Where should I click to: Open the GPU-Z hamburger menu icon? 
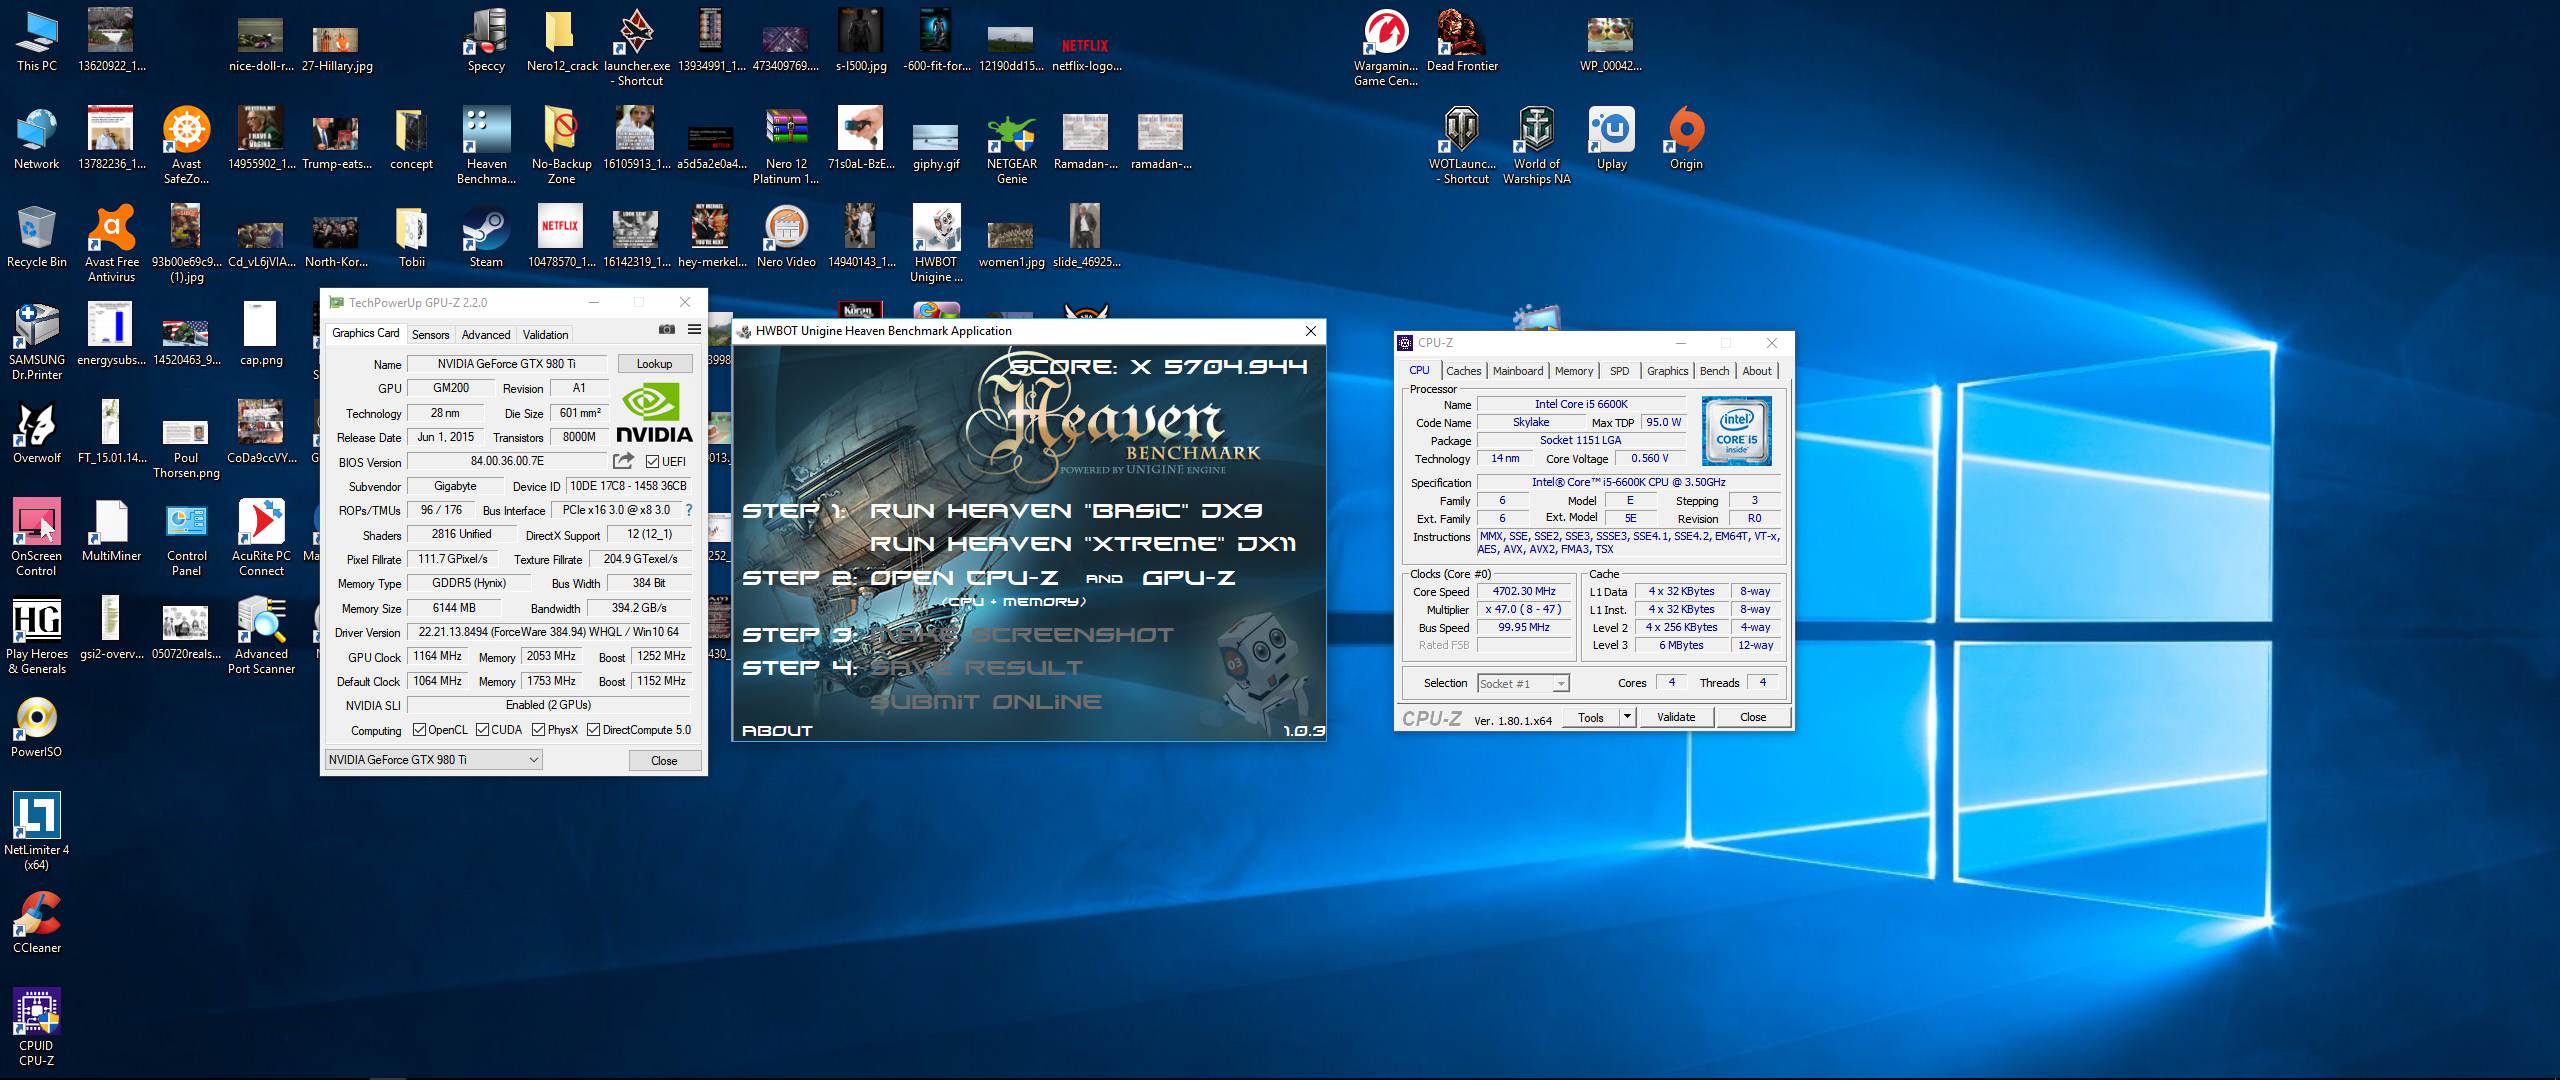tap(694, 330)
